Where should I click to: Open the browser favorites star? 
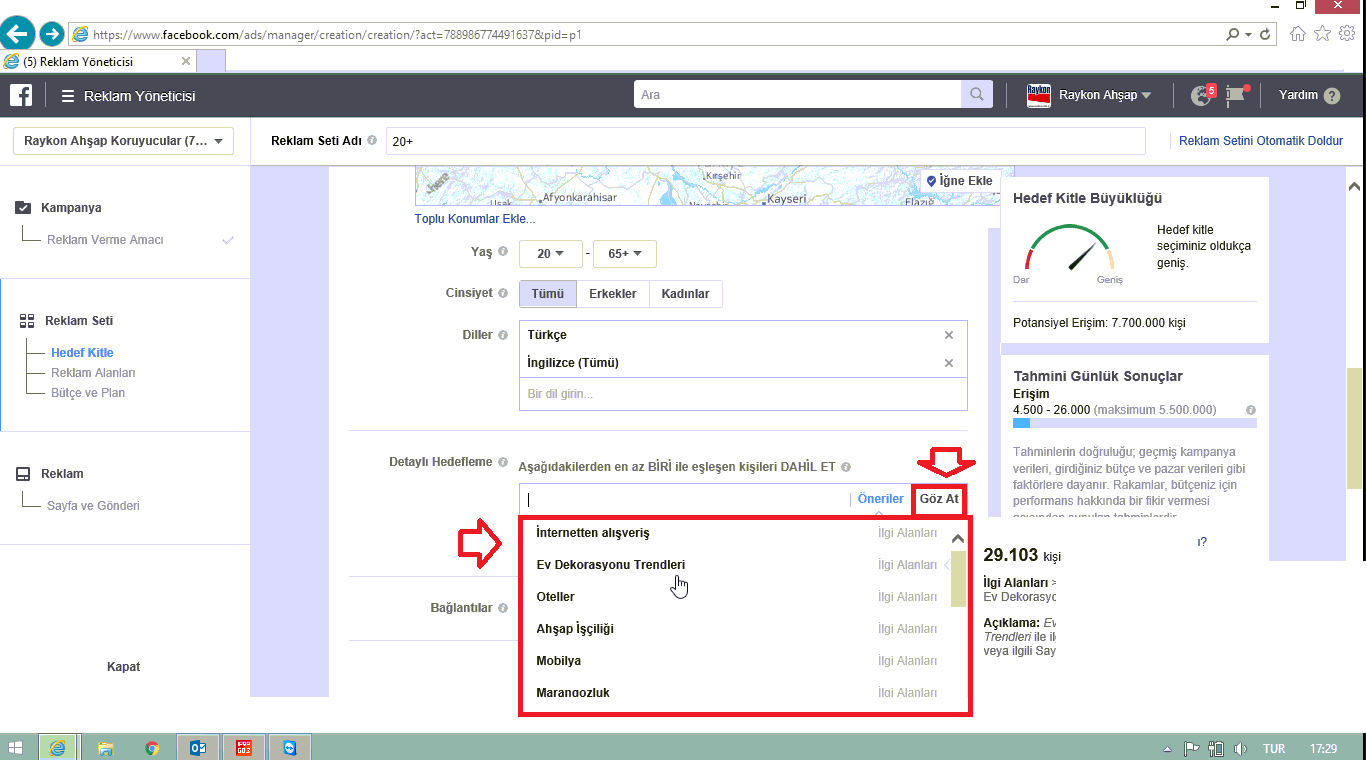(x=1322, y=34)
